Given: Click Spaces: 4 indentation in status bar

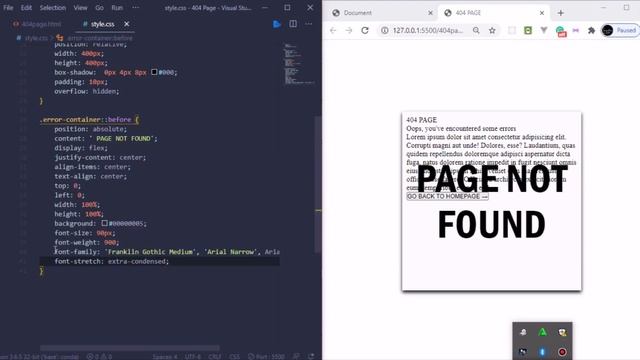Looking at the screenshot, I should [165, 356].
